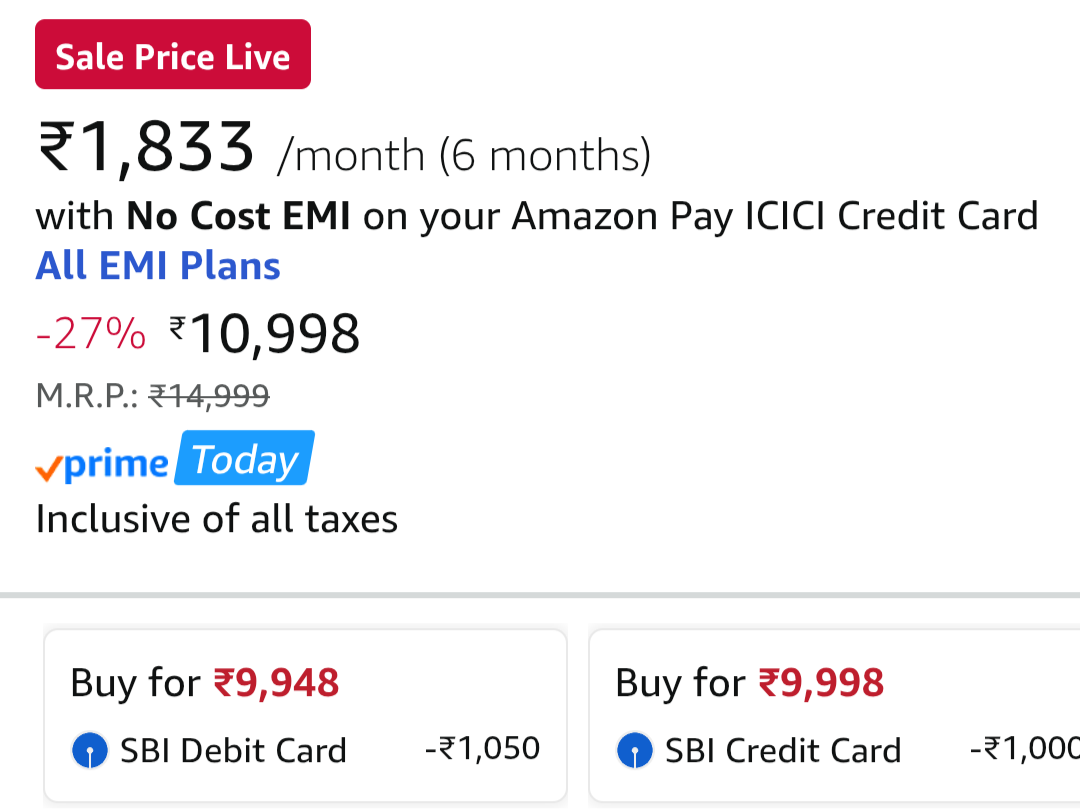Click the SBI Credit Card label

pos(783,750)
